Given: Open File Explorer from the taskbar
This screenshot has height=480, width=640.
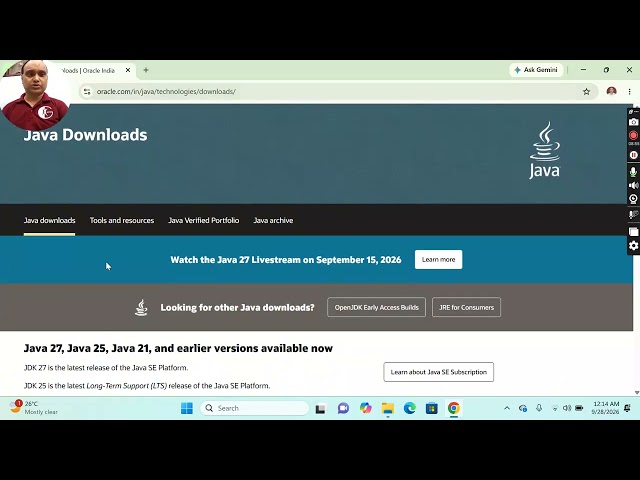Looking at the screenshot, I should [388, 408].
